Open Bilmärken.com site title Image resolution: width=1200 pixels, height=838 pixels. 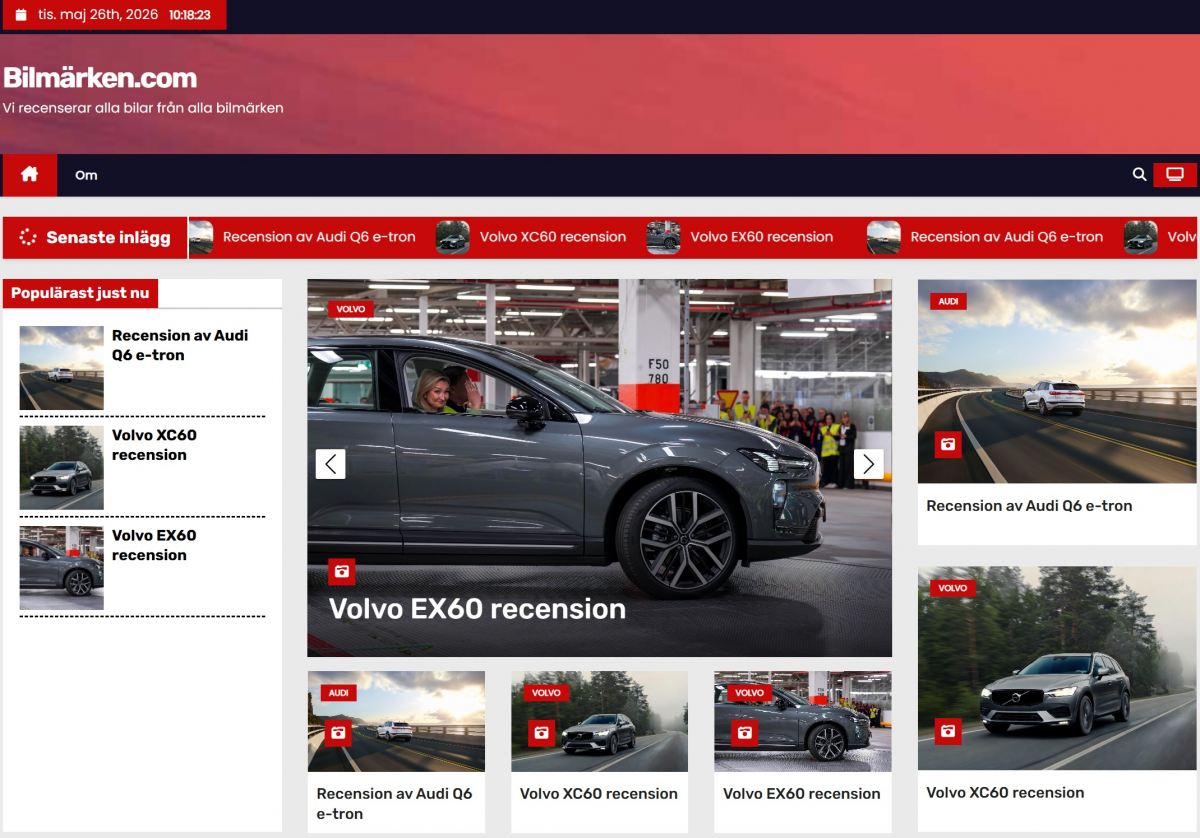coord(100,78)
